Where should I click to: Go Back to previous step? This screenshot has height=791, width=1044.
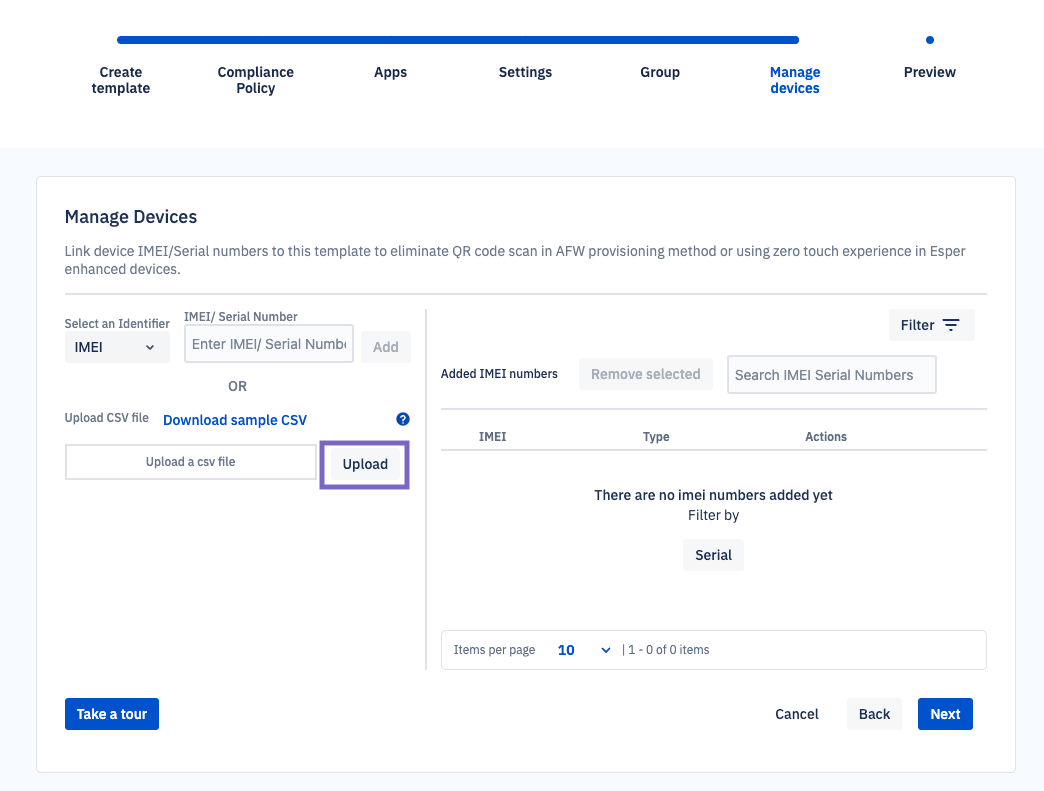tap(874, 714)
